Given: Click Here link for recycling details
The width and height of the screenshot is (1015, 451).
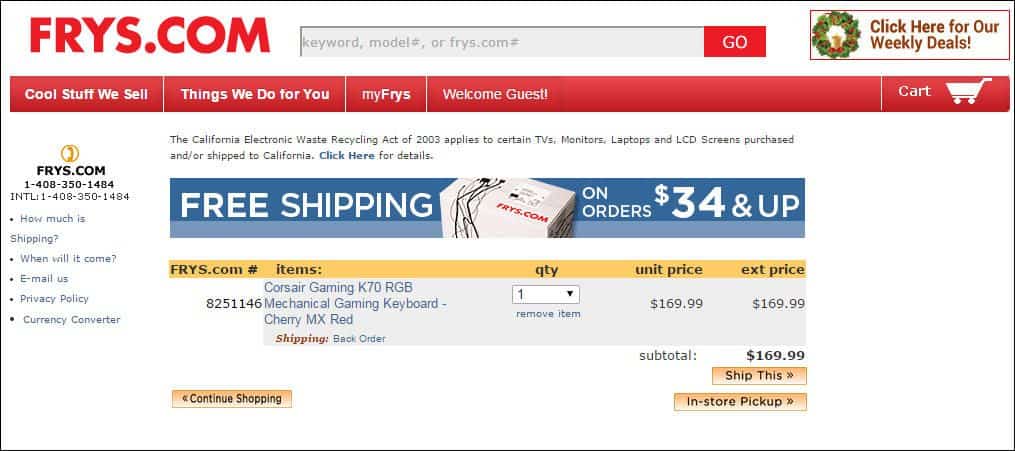Looking at the screenshot, I should (x=347, y=156).
